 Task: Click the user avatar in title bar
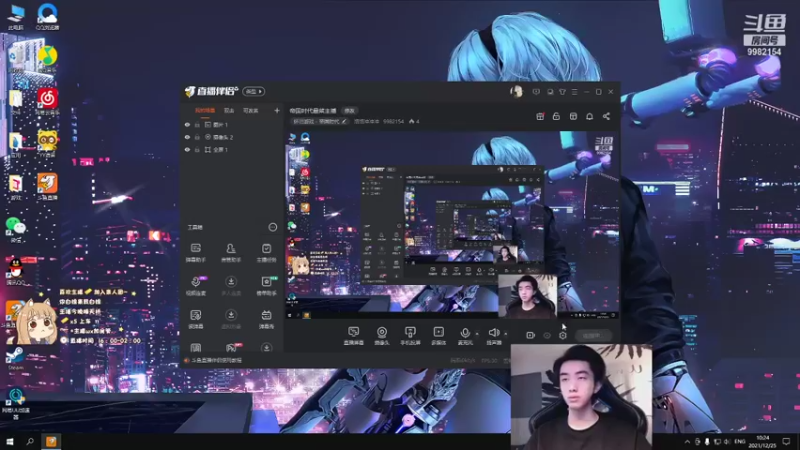click(516, 92)
